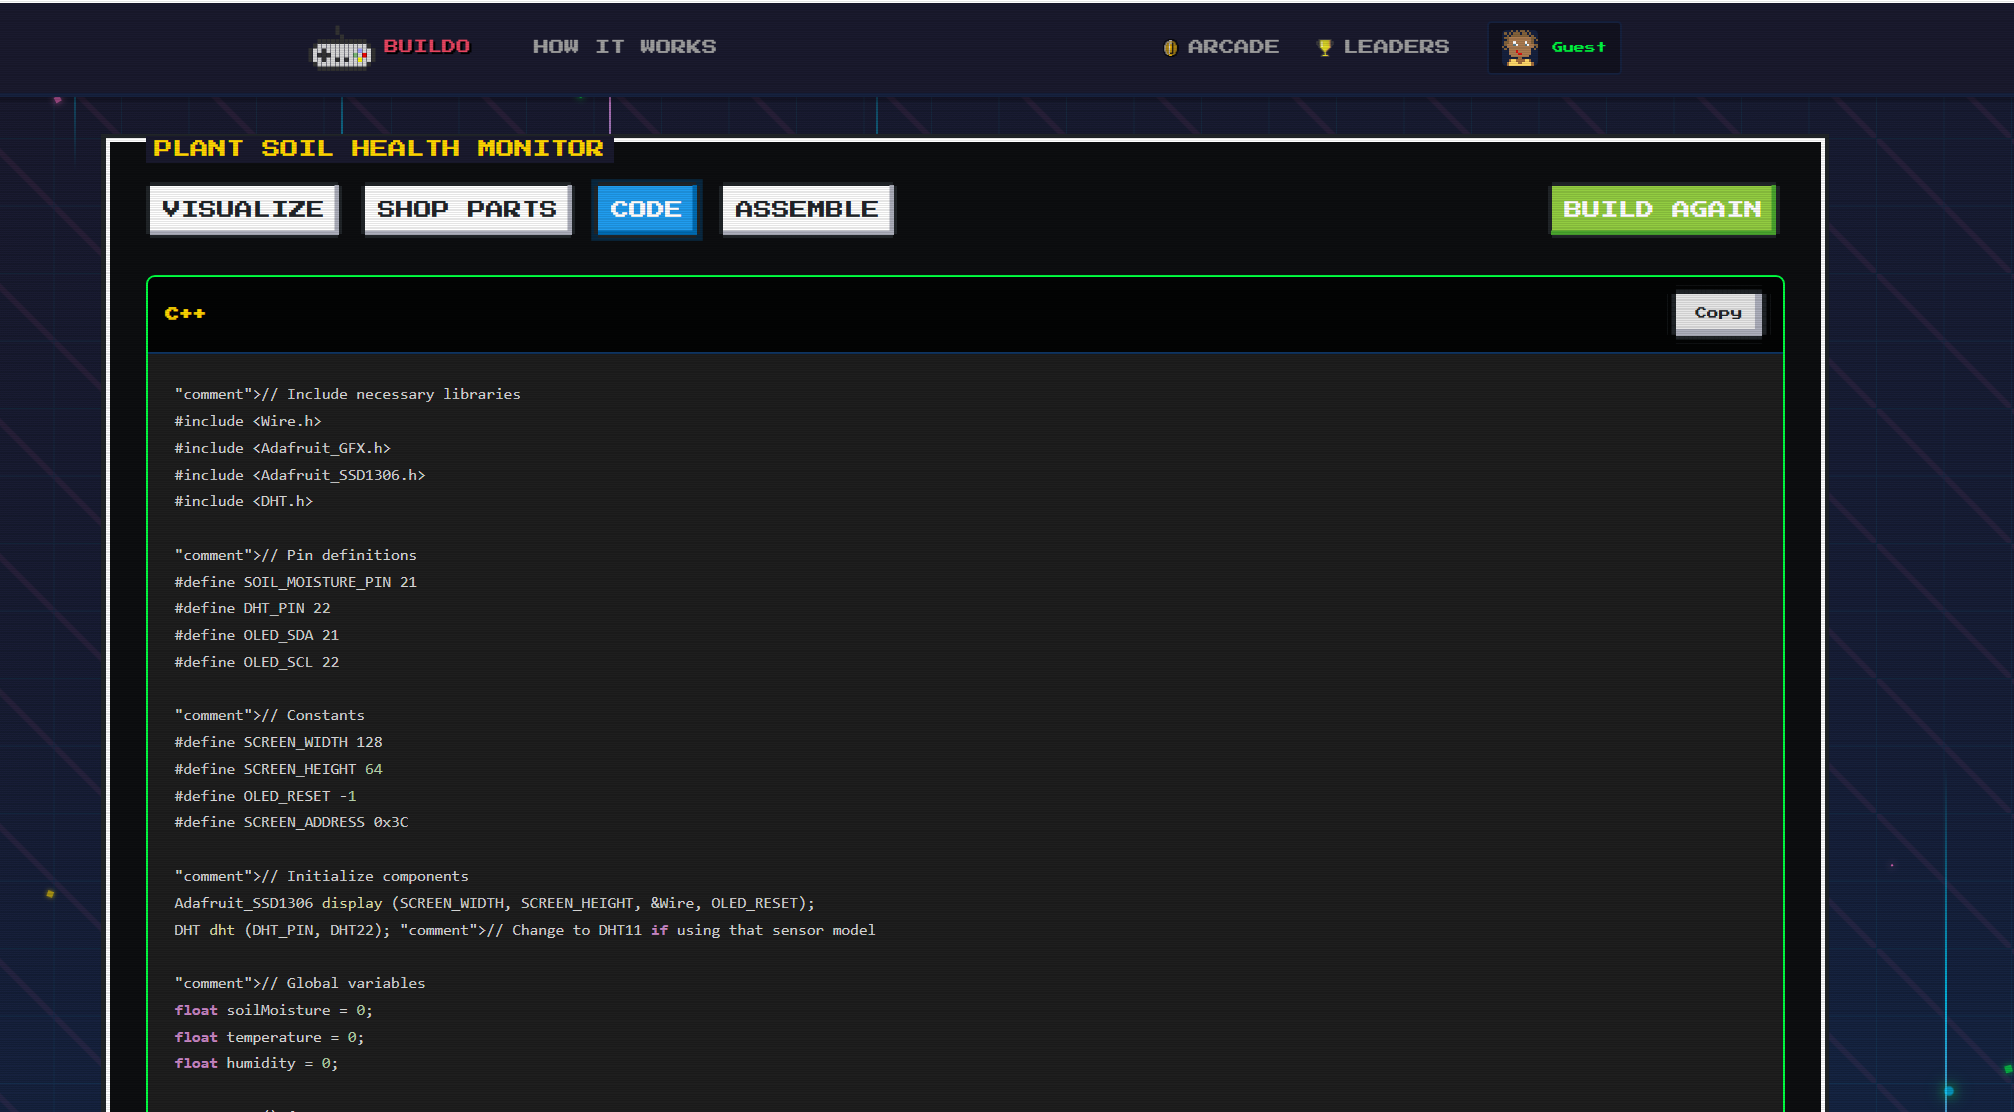Open the BUILDO home link text
The image size is (2014, 1112).
click(x=426, y=46)
